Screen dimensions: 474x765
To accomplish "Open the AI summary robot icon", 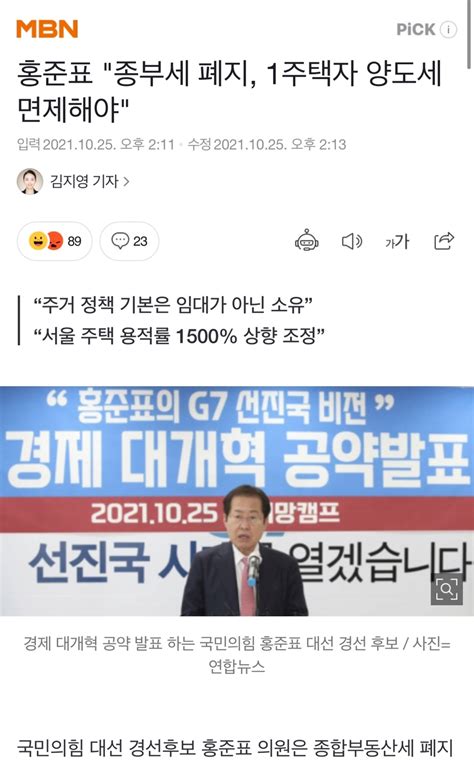I will 307,241.
